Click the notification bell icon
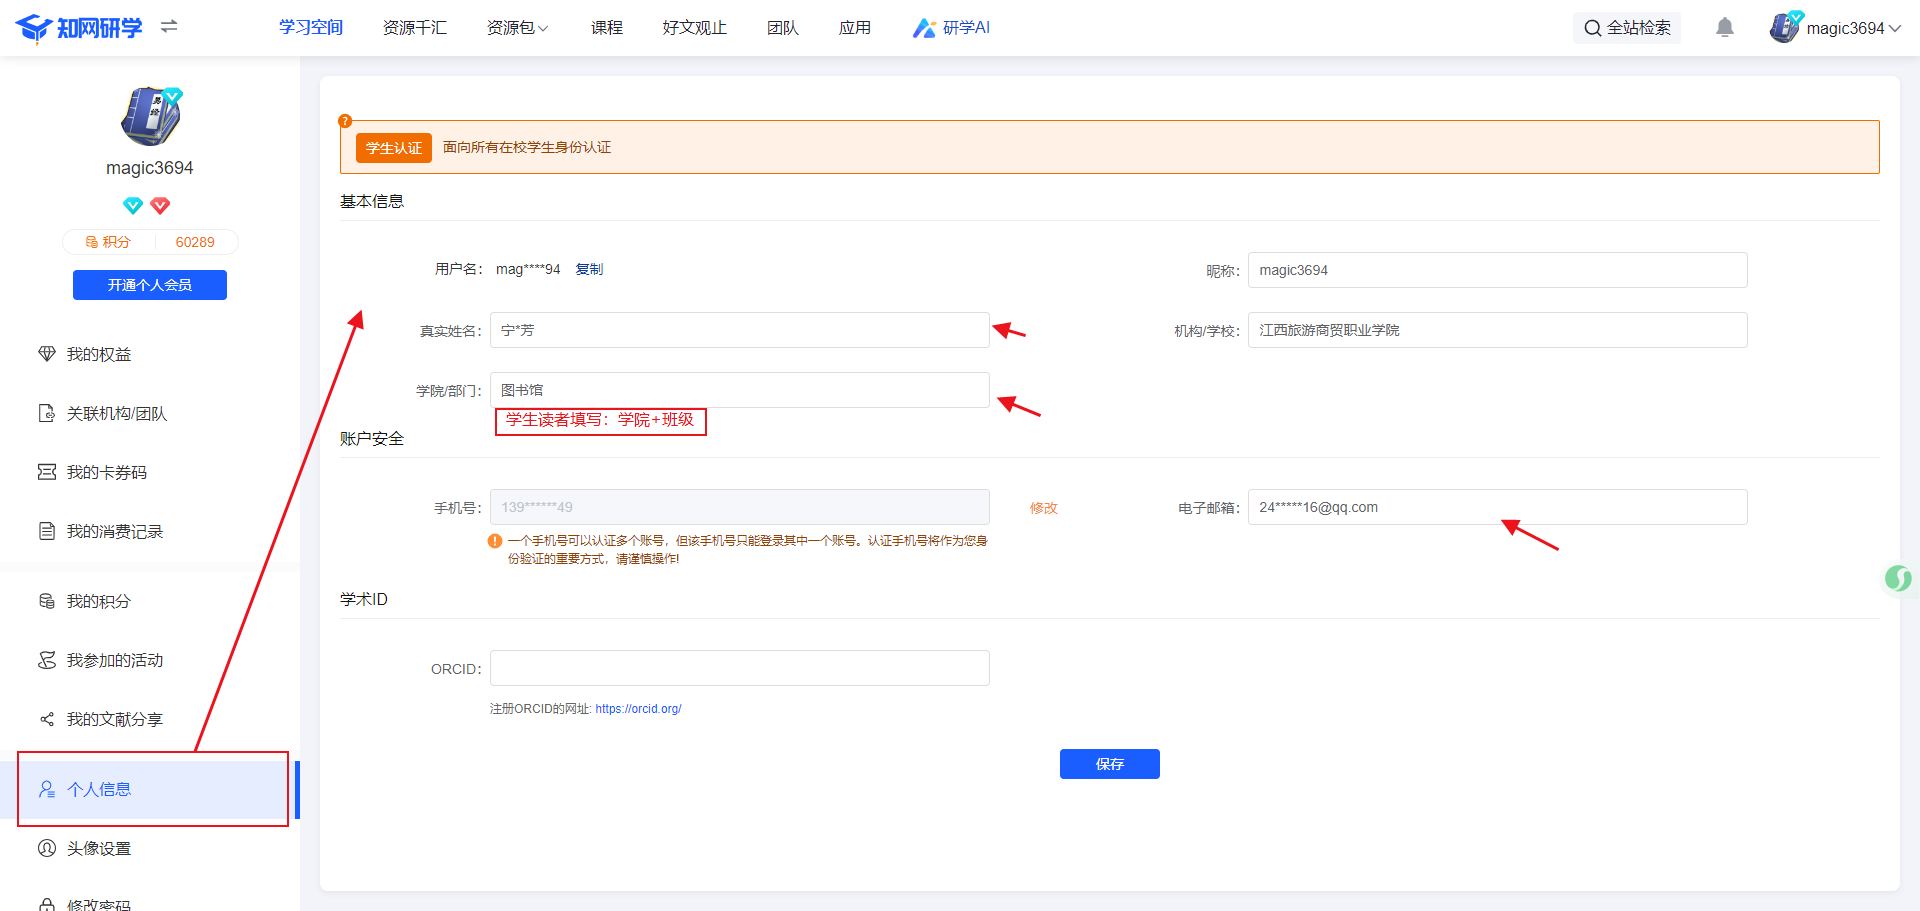1920x911 pixels. [1725, 28]
